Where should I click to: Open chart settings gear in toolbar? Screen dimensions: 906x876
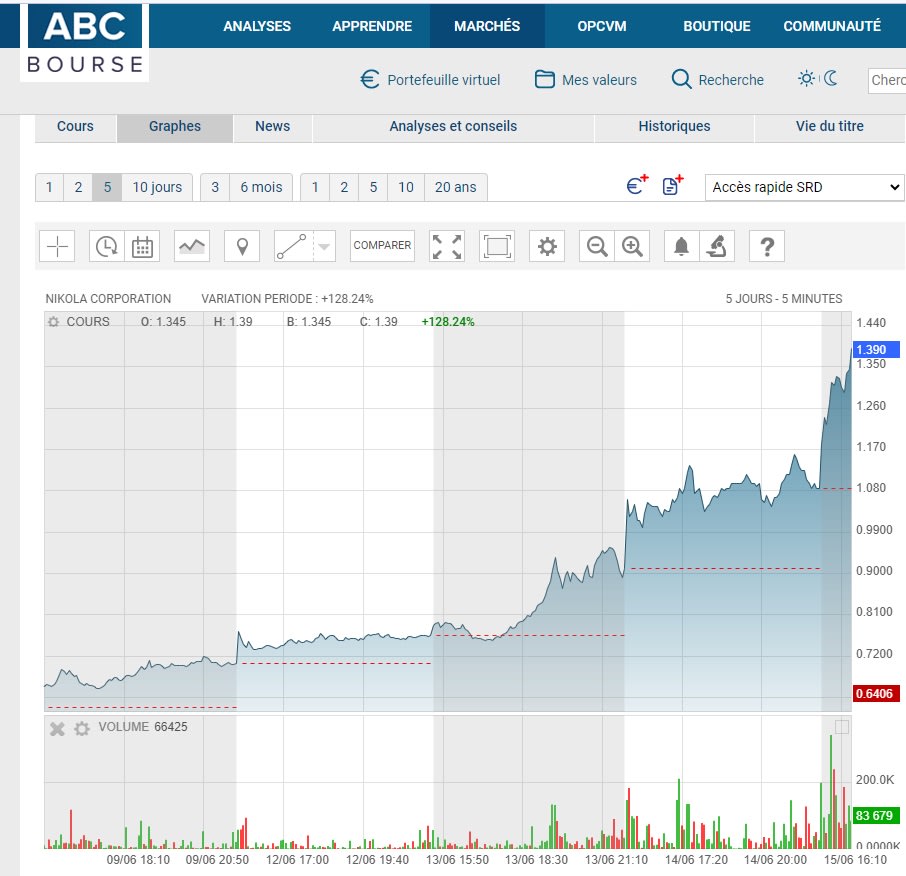547,246
